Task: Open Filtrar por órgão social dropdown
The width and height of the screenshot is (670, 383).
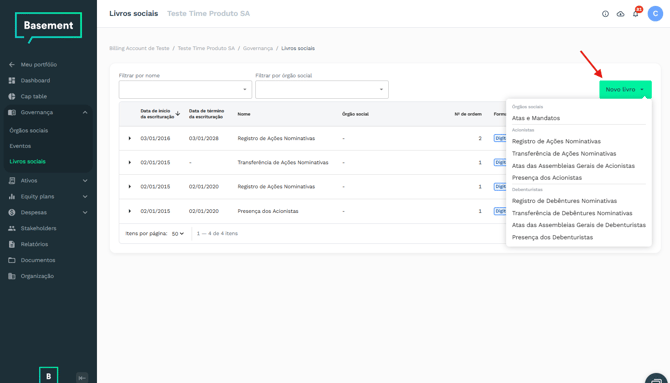Action: tap(322, 89)
